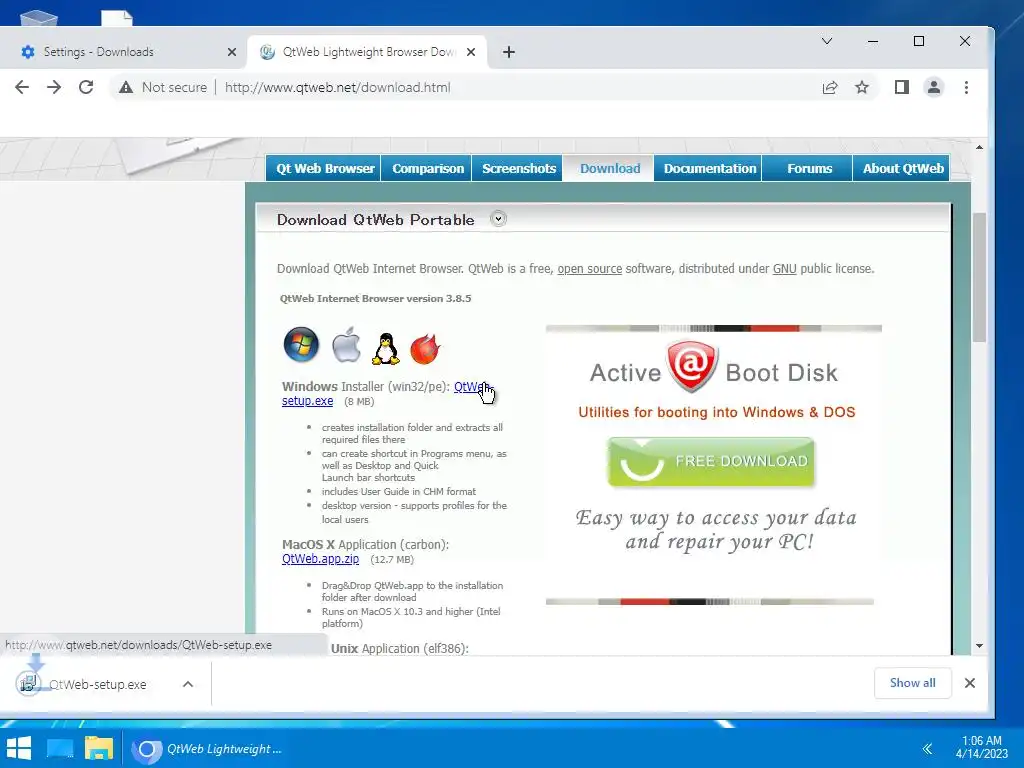Screen dimensions: 1024x768
Task: Click the vertical scrollbar thumb
Action: 979,277
